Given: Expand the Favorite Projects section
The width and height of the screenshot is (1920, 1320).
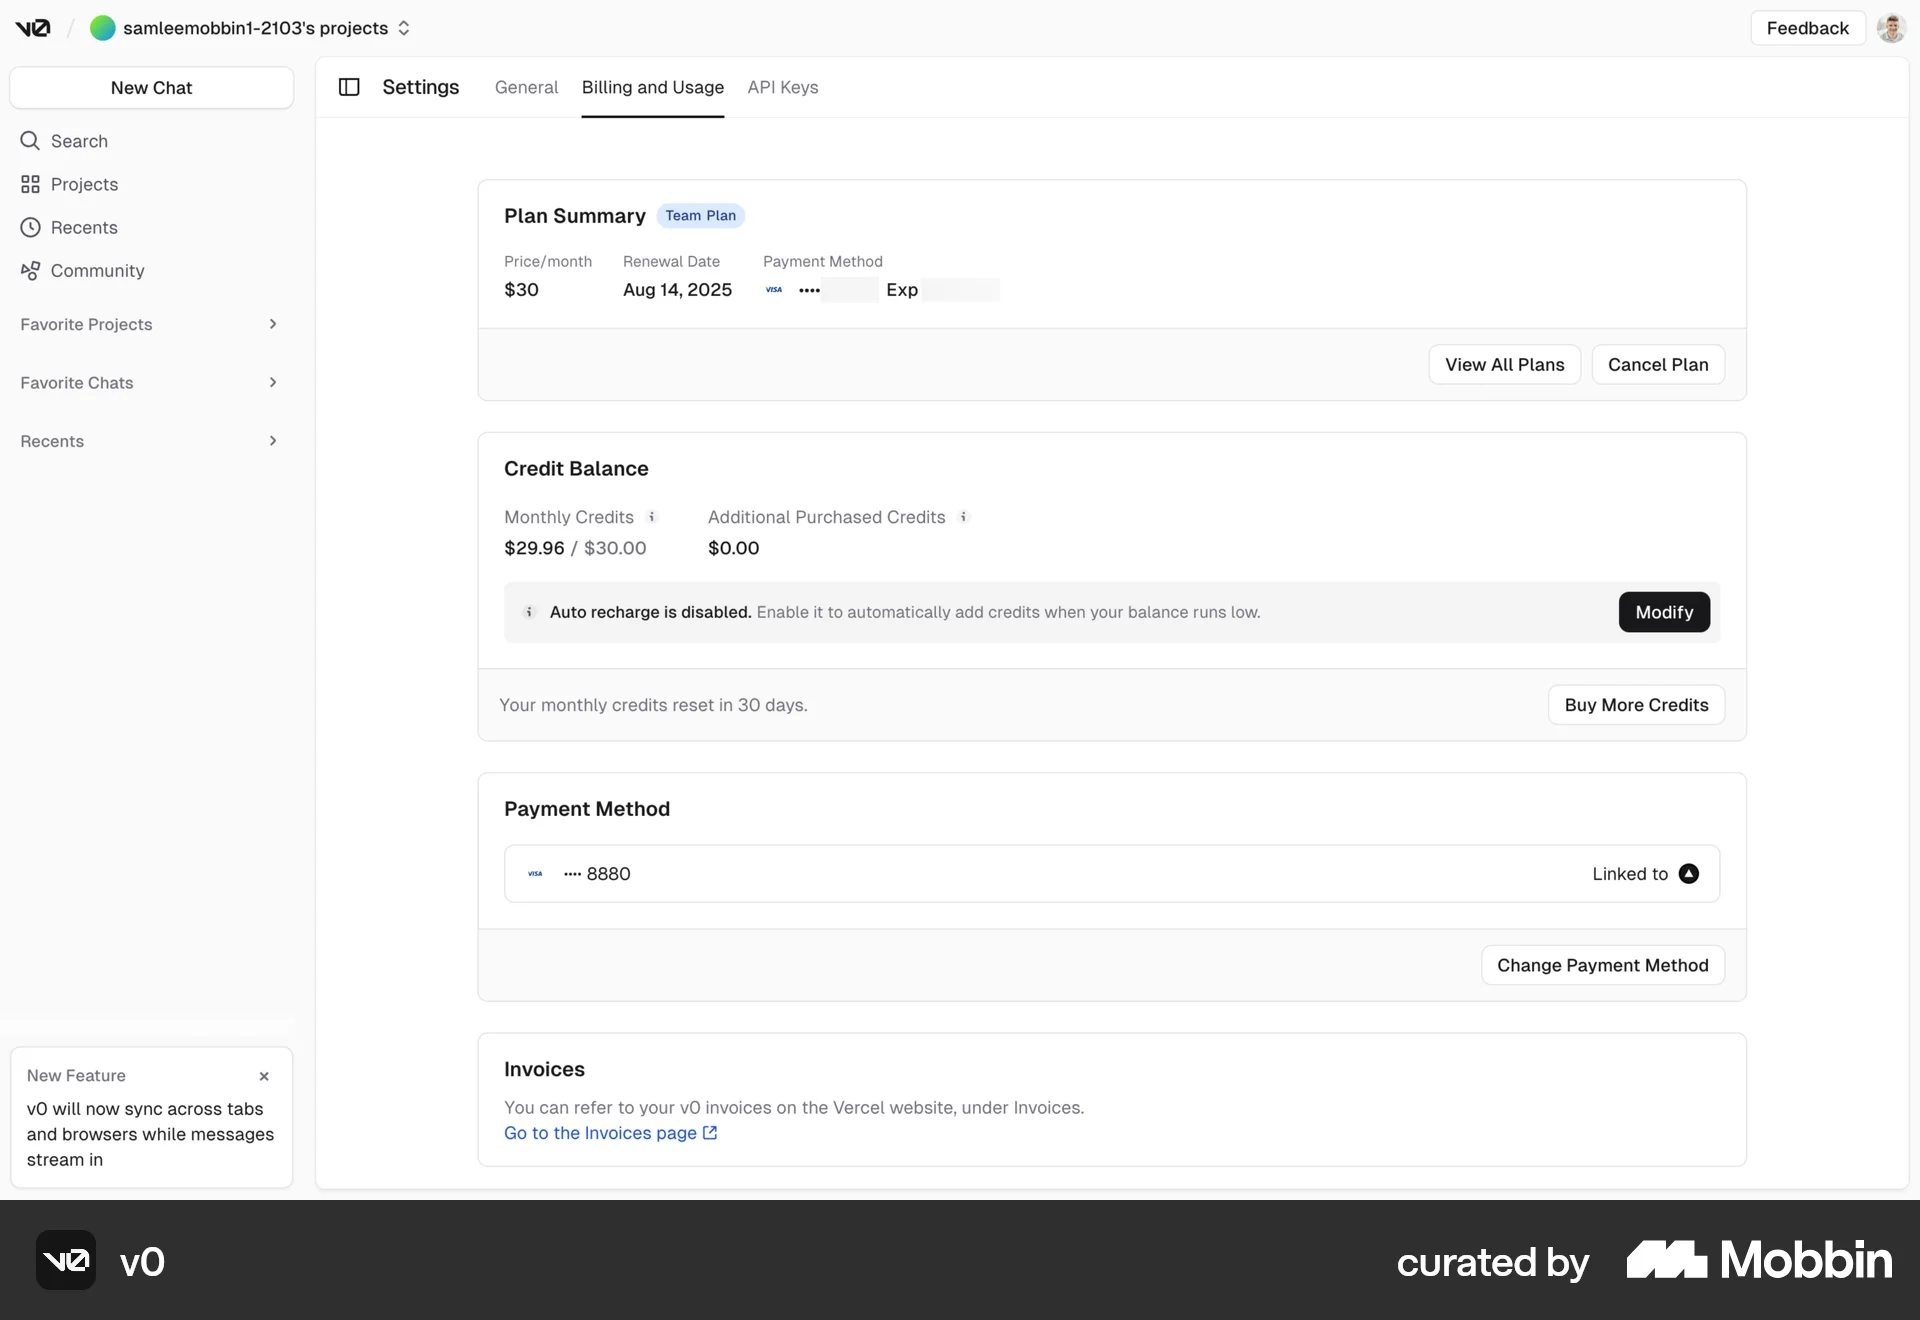Looking at the screenshot, I should point(272,324).
